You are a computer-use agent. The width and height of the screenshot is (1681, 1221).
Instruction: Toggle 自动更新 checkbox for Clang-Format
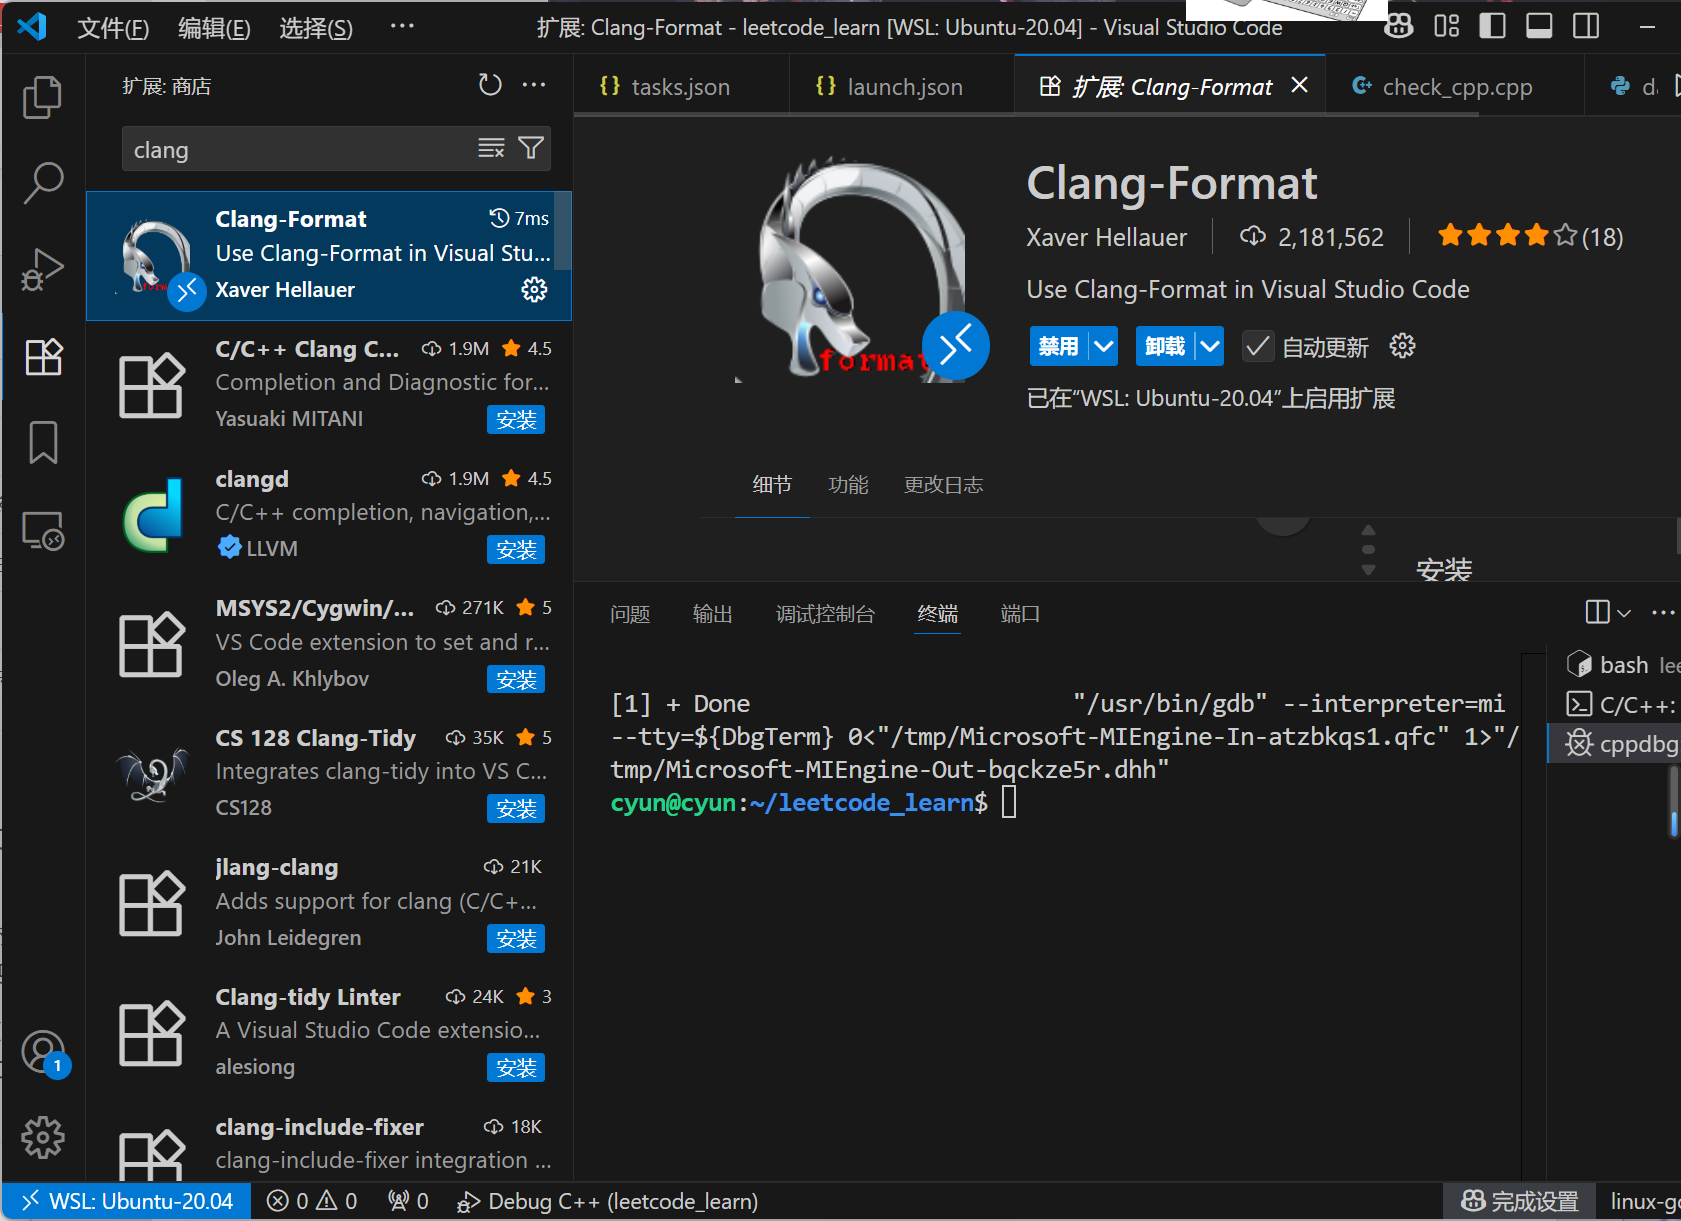(x=1257, y=347)
